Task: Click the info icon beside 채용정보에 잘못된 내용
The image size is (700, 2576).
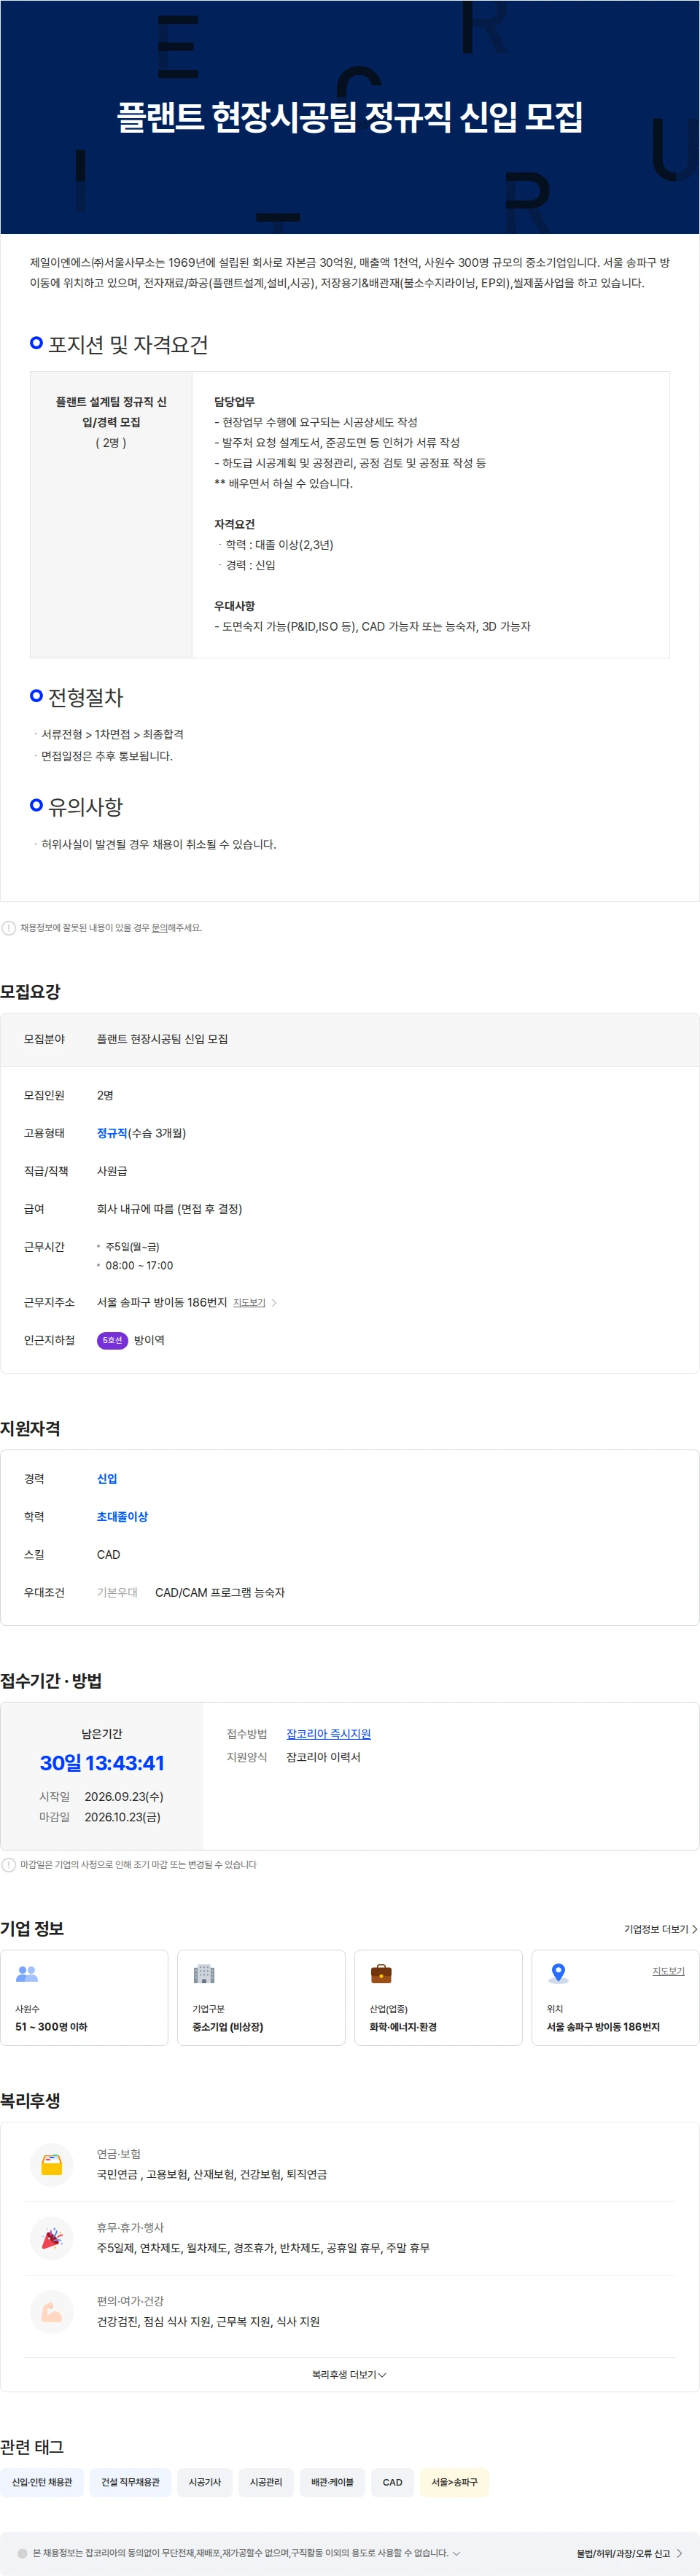Action: [9, 927]
